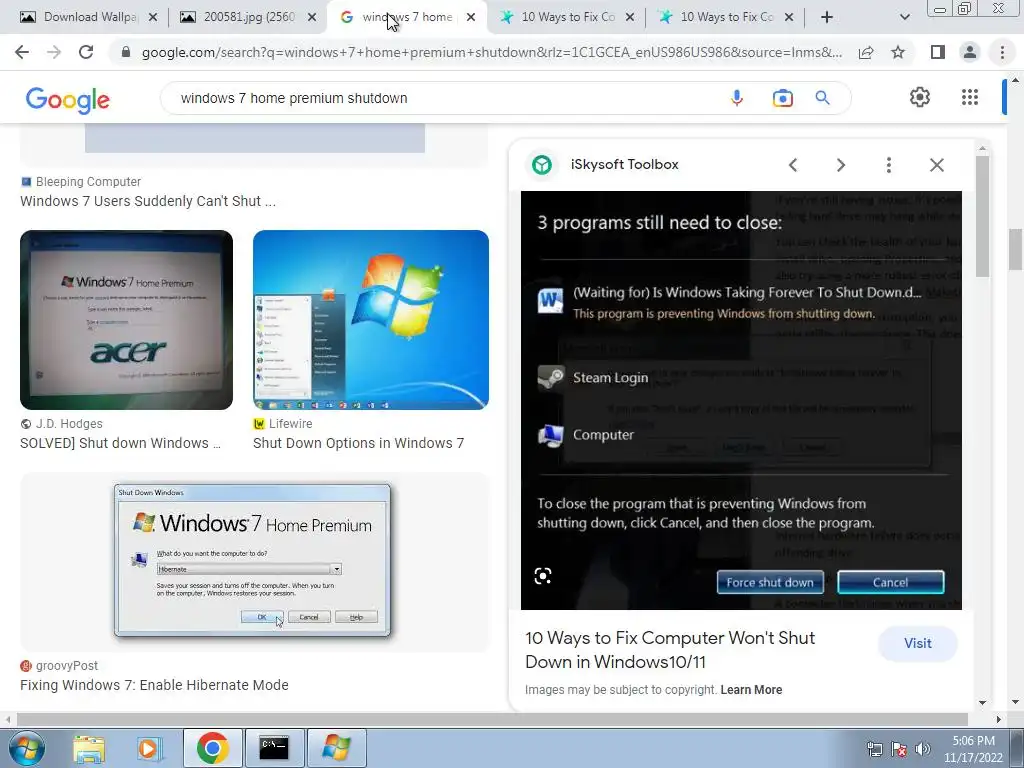
Task: Open the Acer Windows 7 Home Premium thumbnail
Action: pyautogui.click(x=127, y=320)
